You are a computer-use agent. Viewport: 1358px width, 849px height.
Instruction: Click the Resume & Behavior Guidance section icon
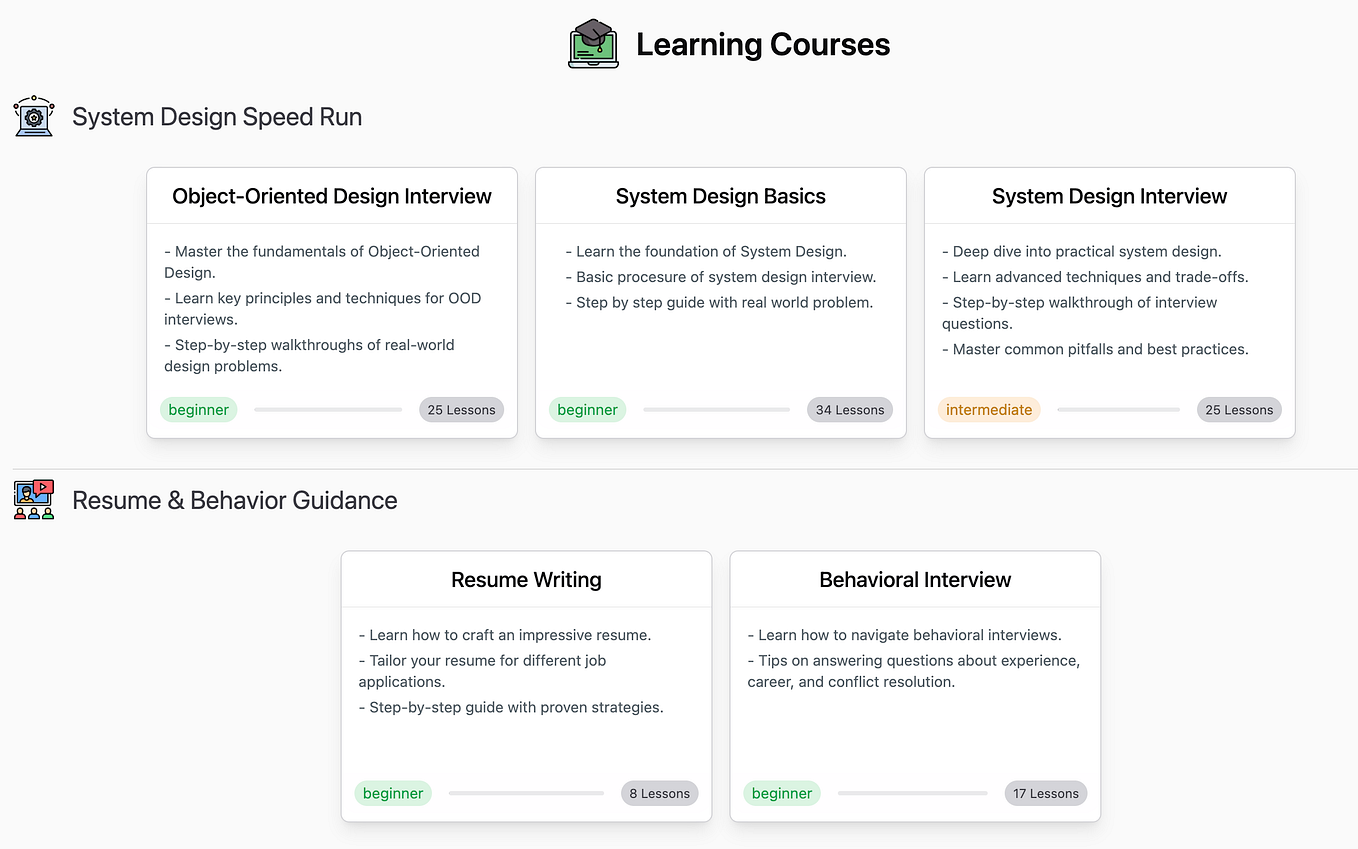(33, 499)
